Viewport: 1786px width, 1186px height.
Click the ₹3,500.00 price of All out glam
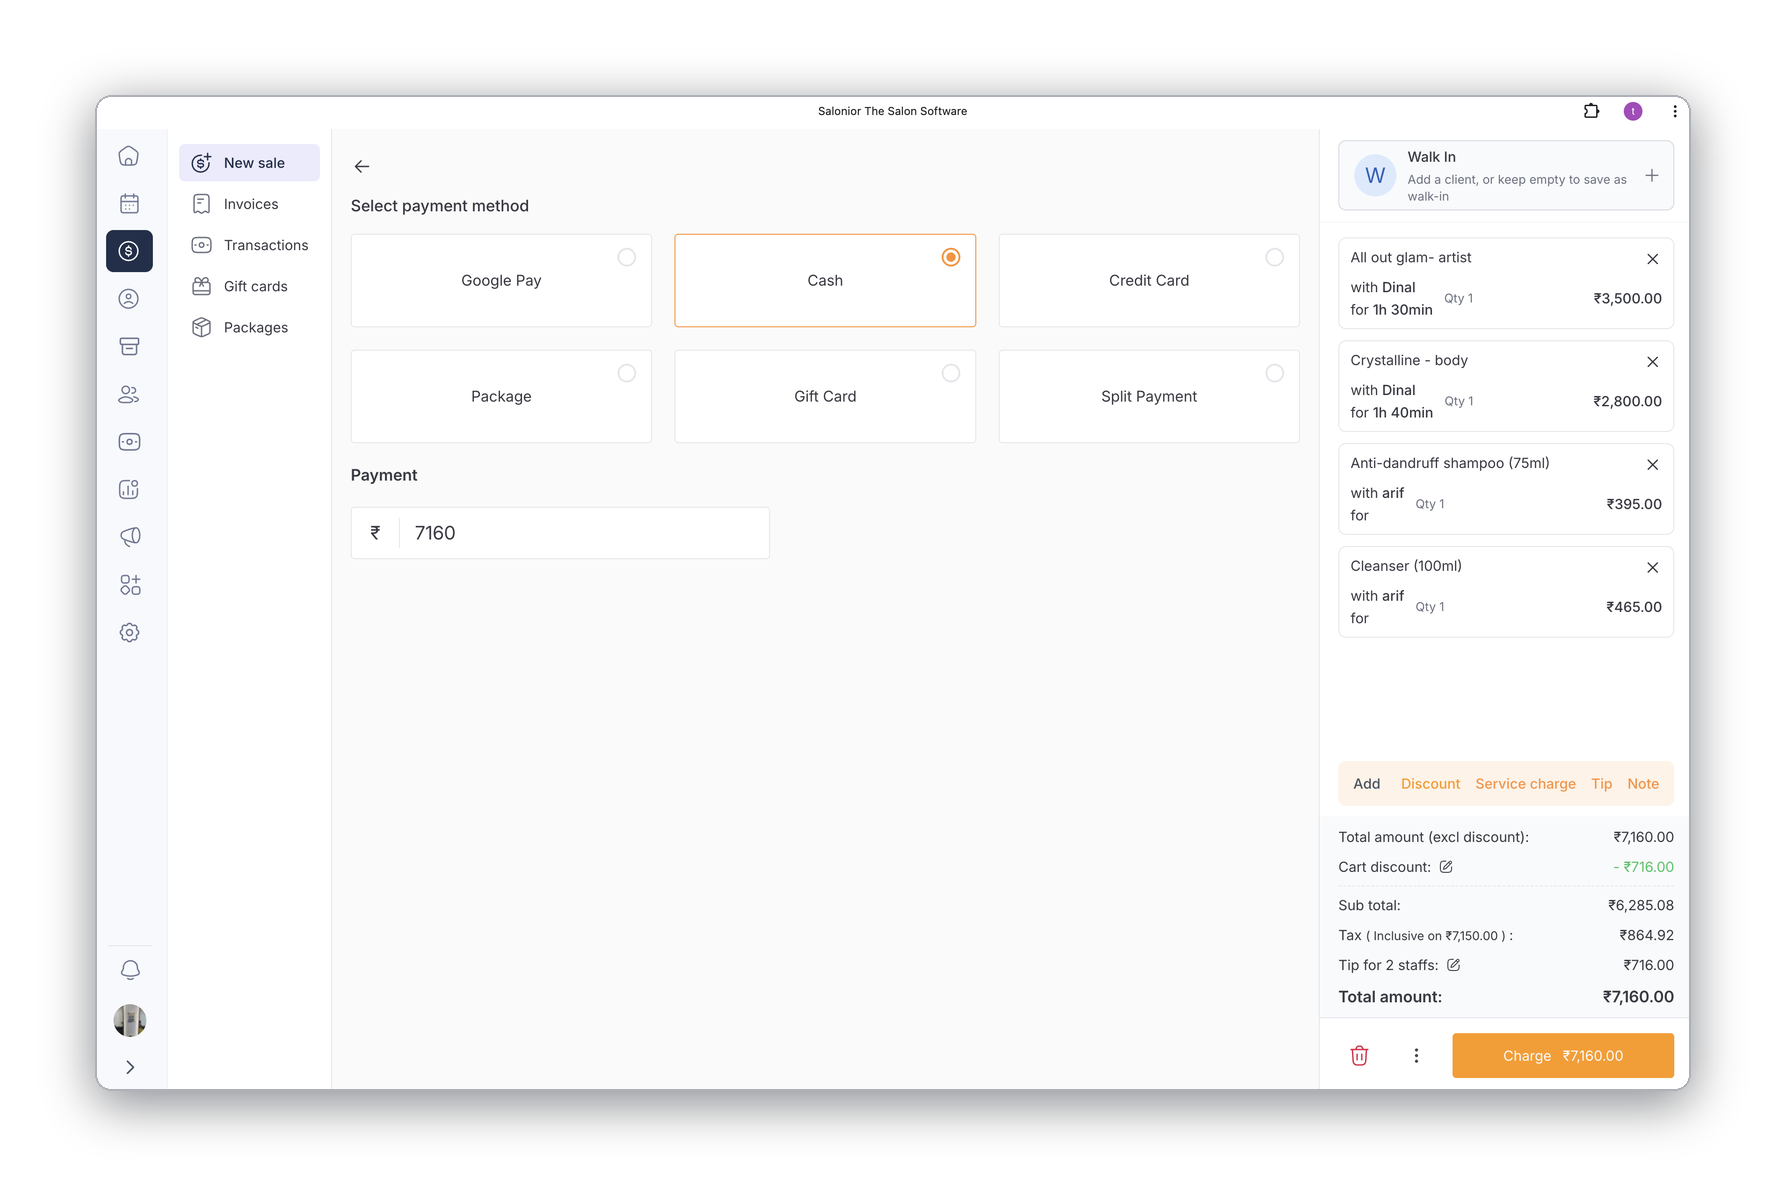pos(1628,298)
